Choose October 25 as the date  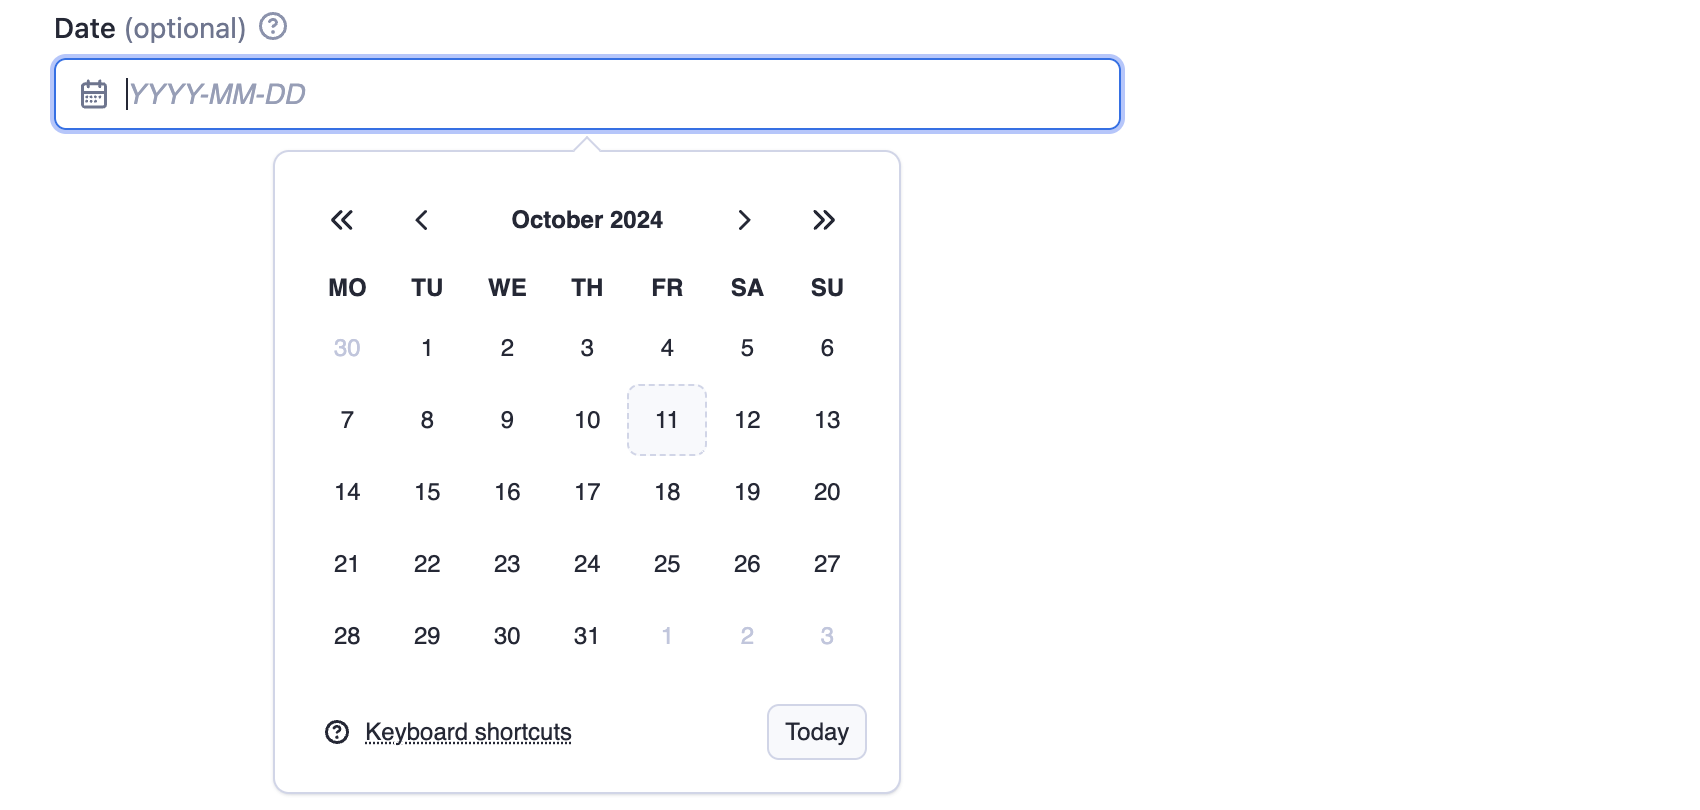pyautogui.click(x=667, y=564)
